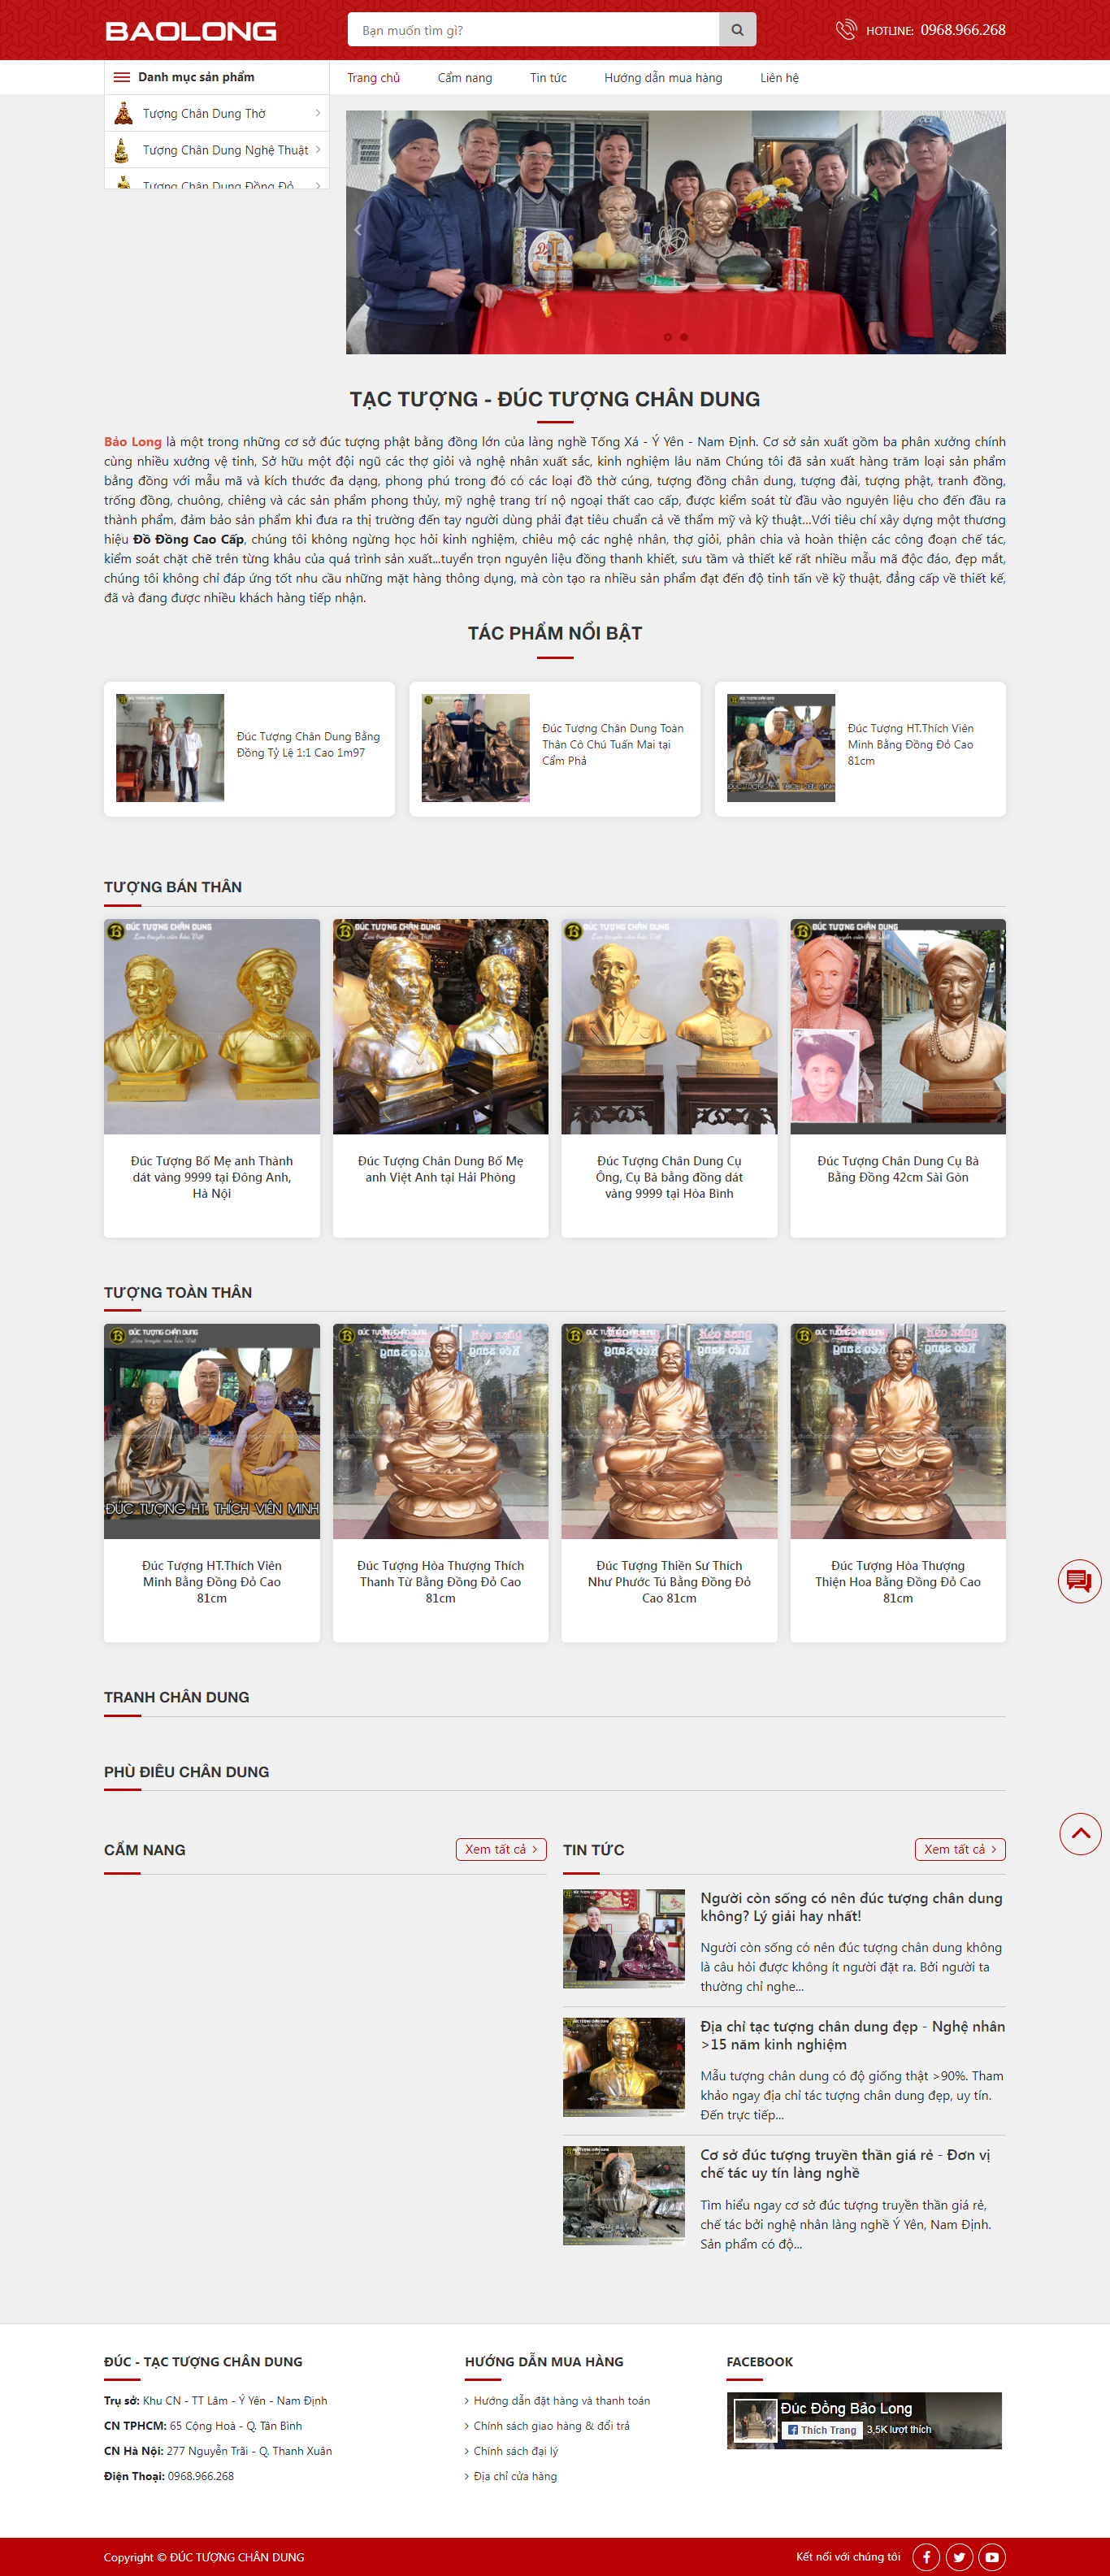Open the red chat bubble widget
The image size is (1110, 2576).
(1079, 1581)
